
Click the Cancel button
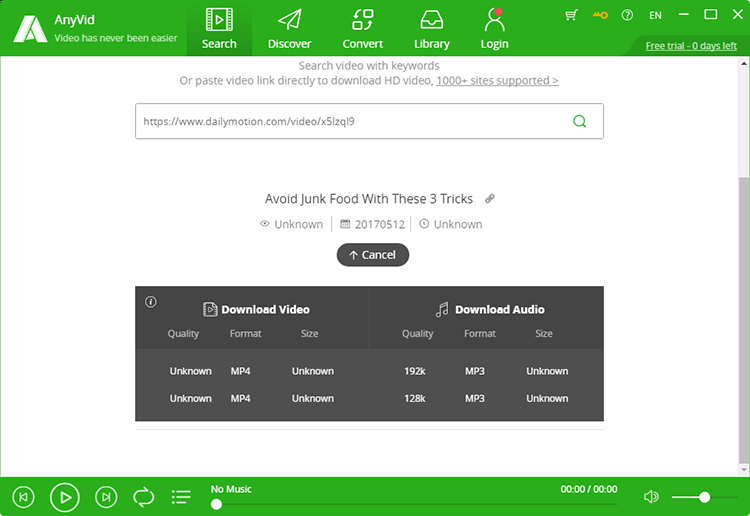click(x=373, y=255)
